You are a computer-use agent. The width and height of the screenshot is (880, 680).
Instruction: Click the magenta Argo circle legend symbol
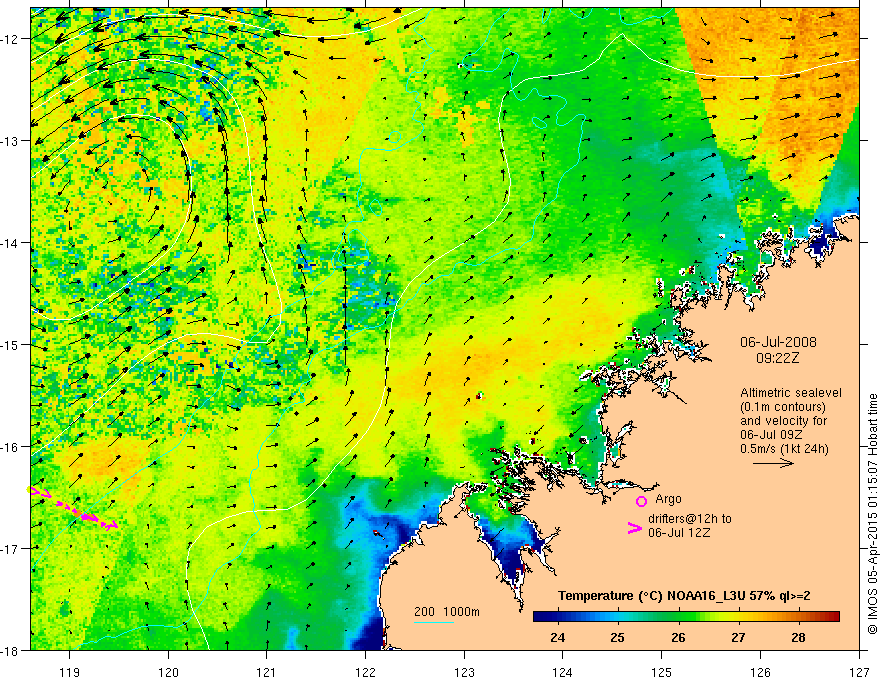pyautogui.click(x=641, y=501)
